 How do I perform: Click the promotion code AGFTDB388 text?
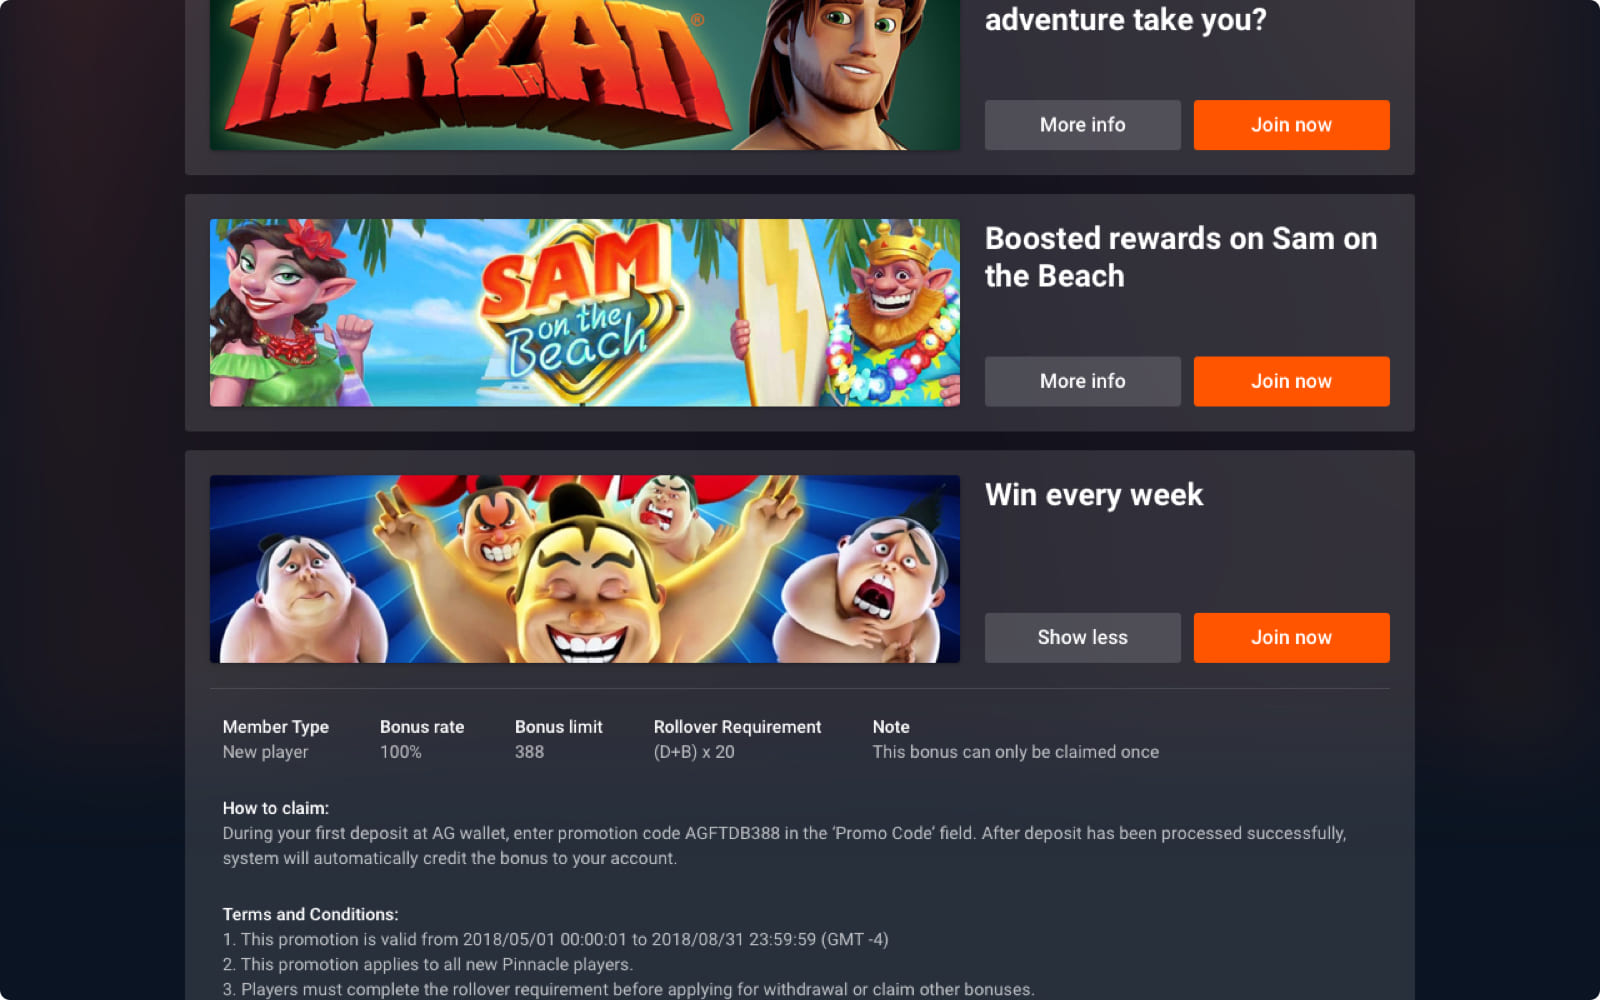click(x=732, y=833)
